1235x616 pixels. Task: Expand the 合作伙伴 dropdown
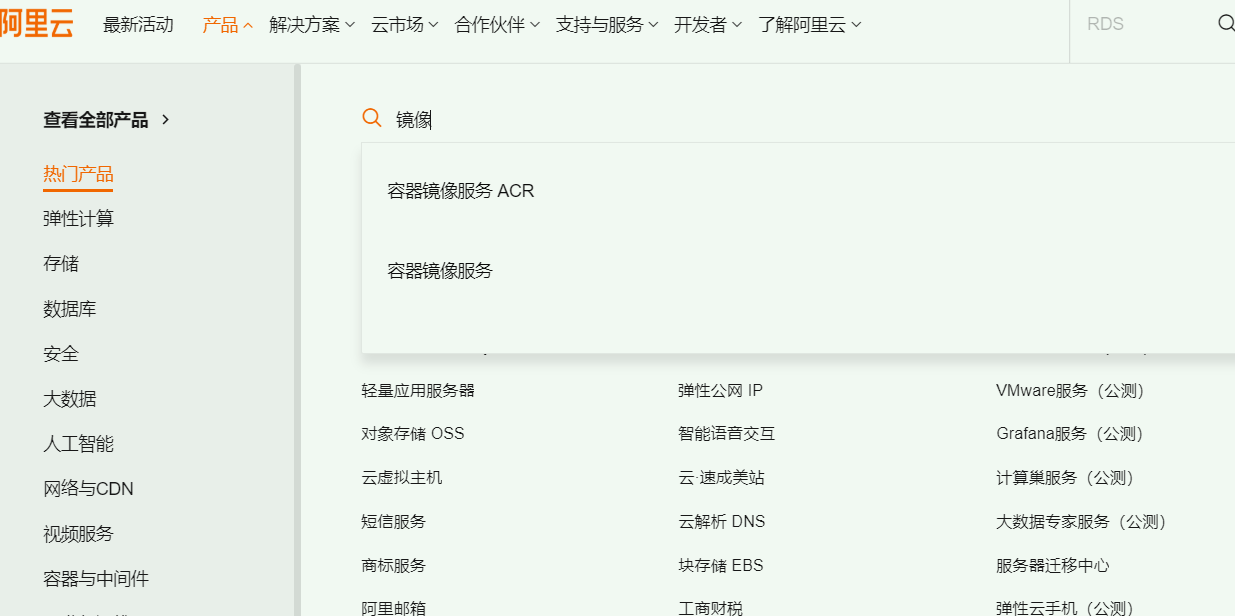(497, 25)
